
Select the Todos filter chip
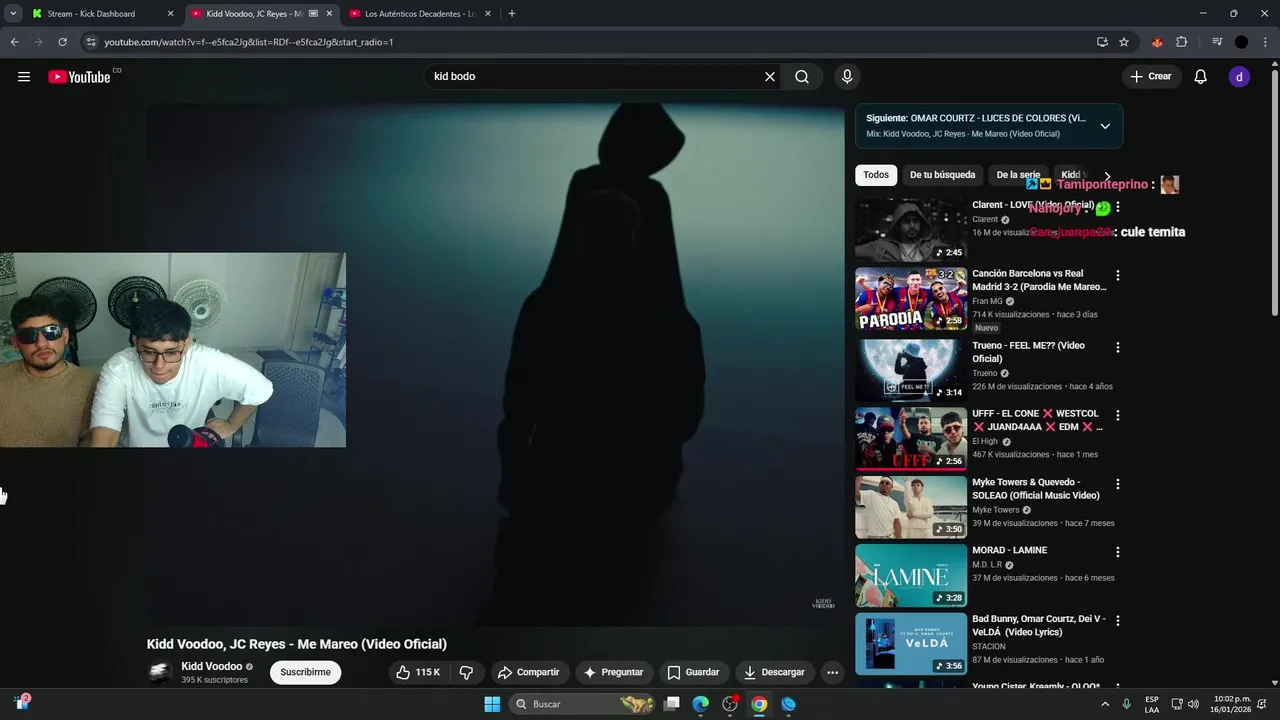[876, 175]
